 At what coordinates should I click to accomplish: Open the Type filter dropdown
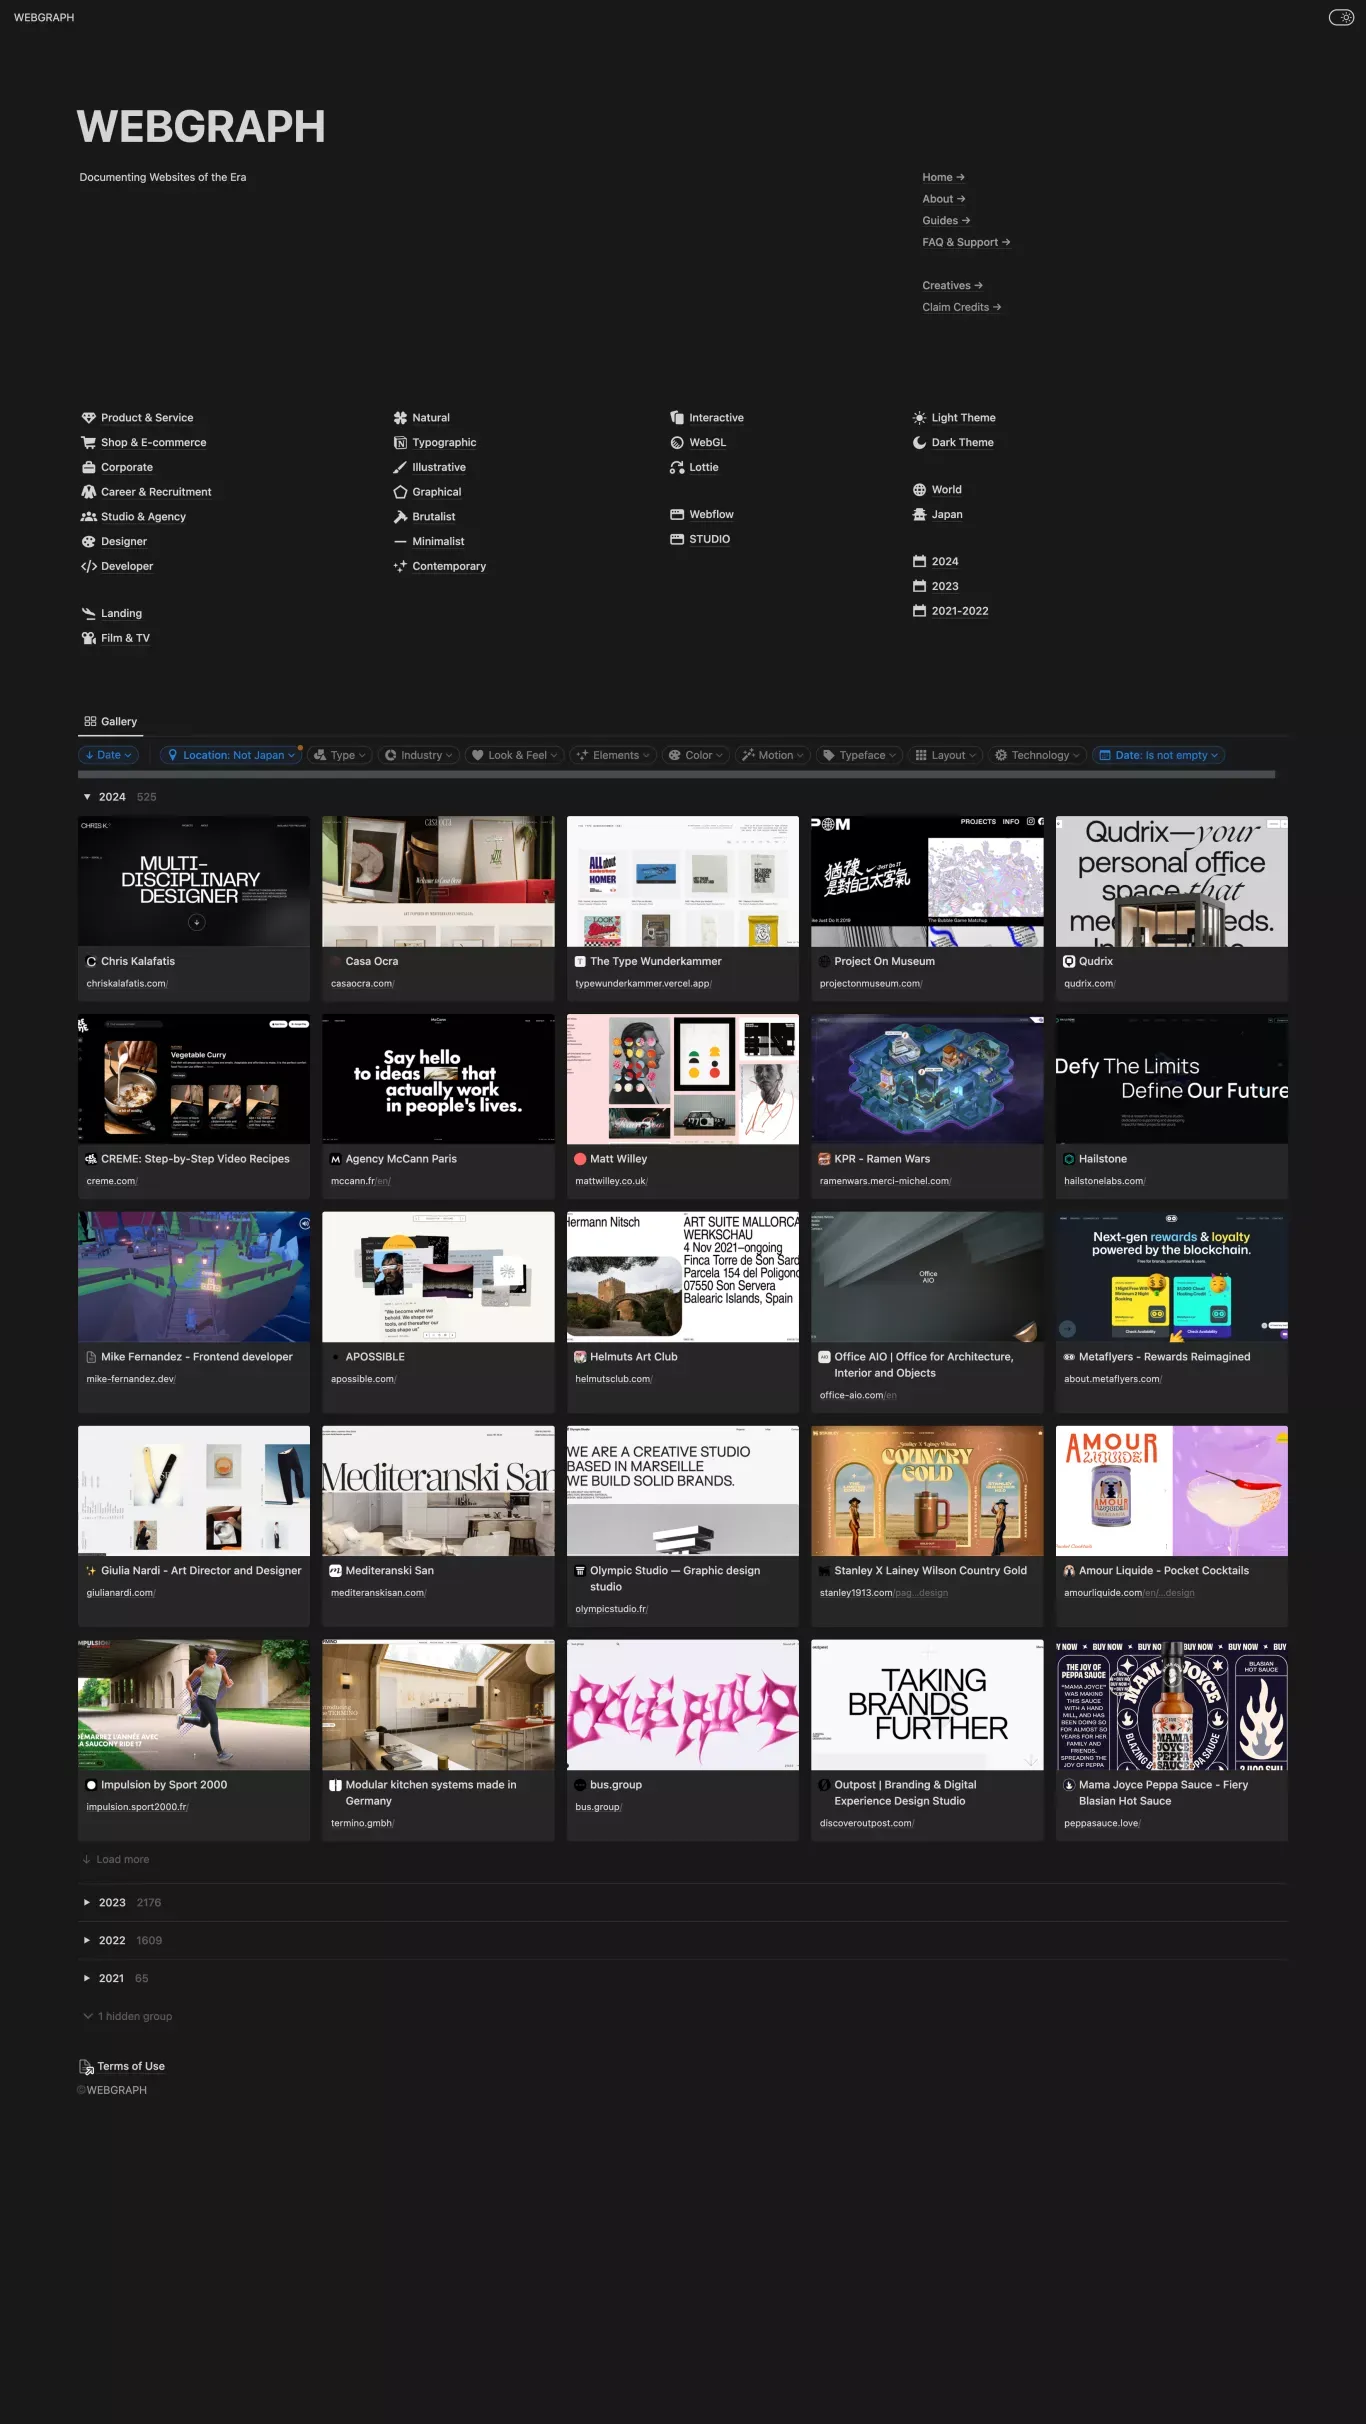point(340,755)
